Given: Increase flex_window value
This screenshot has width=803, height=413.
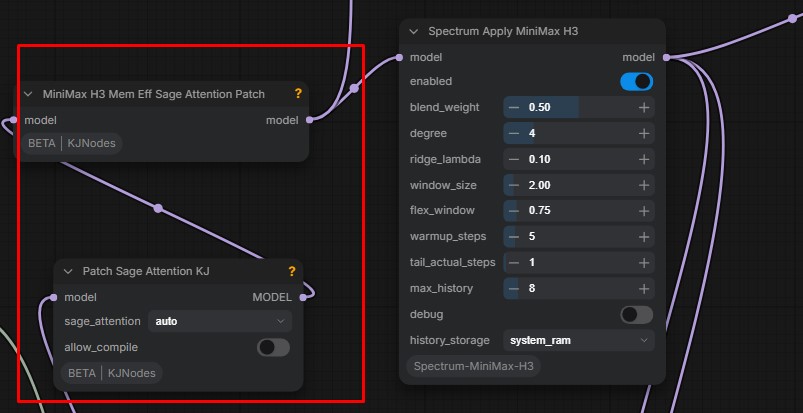Looking at the screenshot, I should pyautogui.click(x=644, y=211).
